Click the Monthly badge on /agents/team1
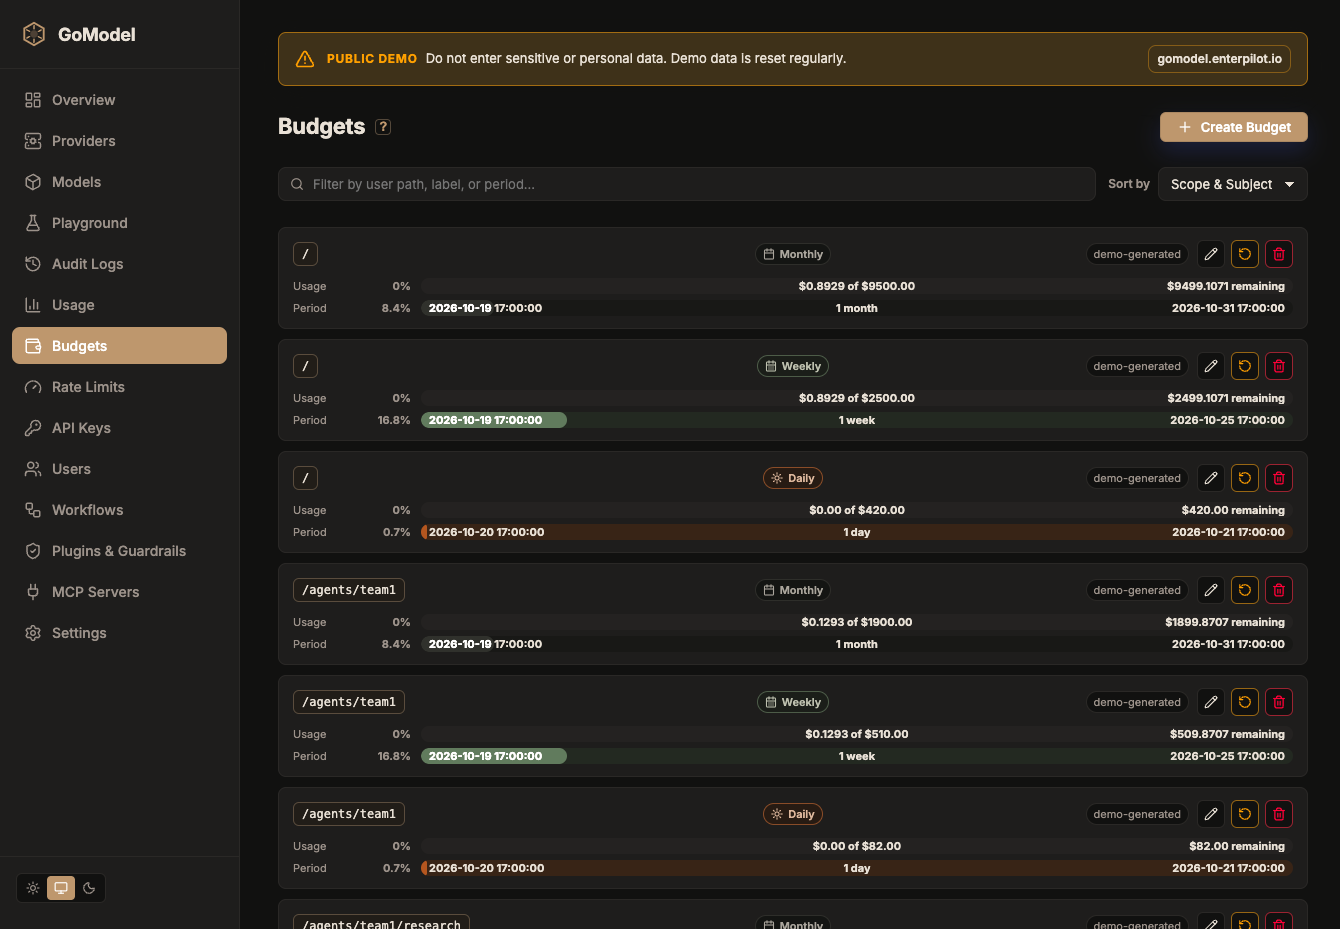The height and width of the screenshot is (929, 1340). 793,590
